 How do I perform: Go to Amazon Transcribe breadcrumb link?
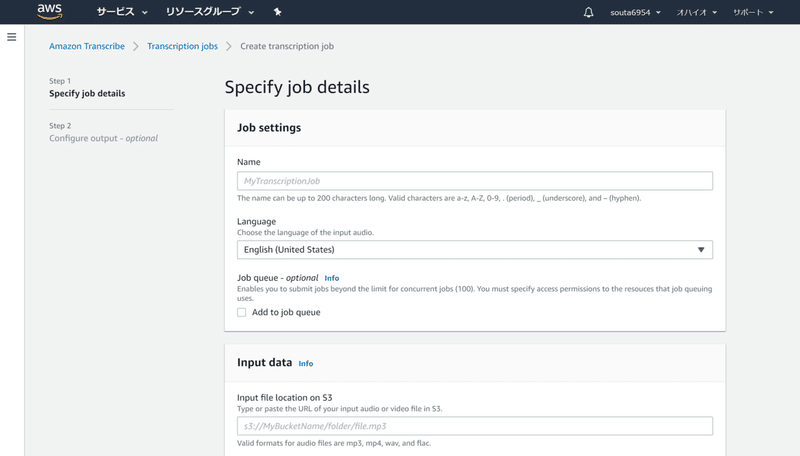pyautogui.click(x=87, y=46)
